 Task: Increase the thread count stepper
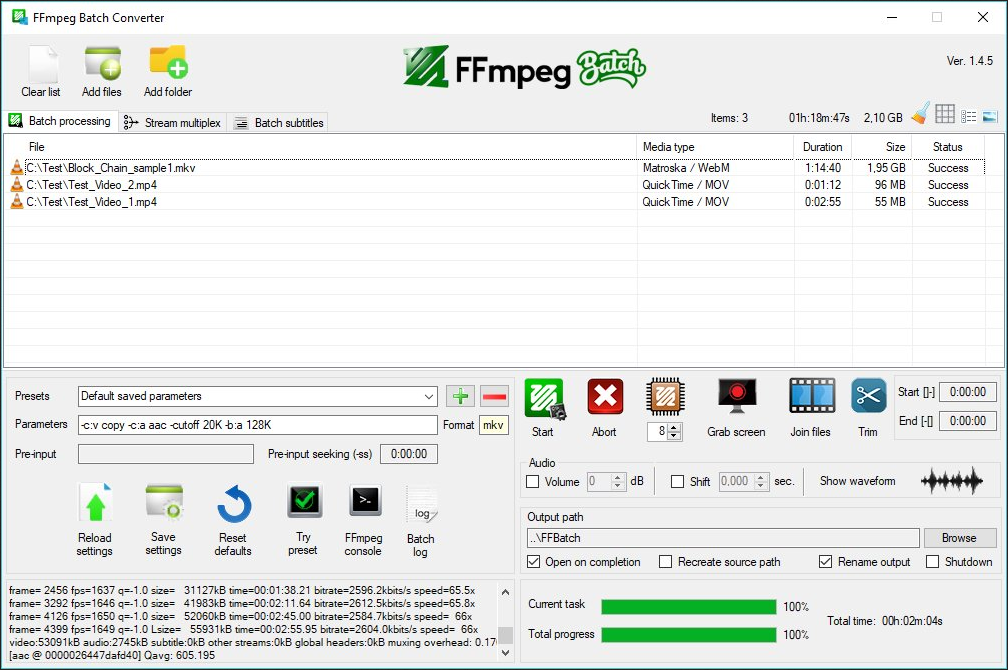[x=674, y=428]
